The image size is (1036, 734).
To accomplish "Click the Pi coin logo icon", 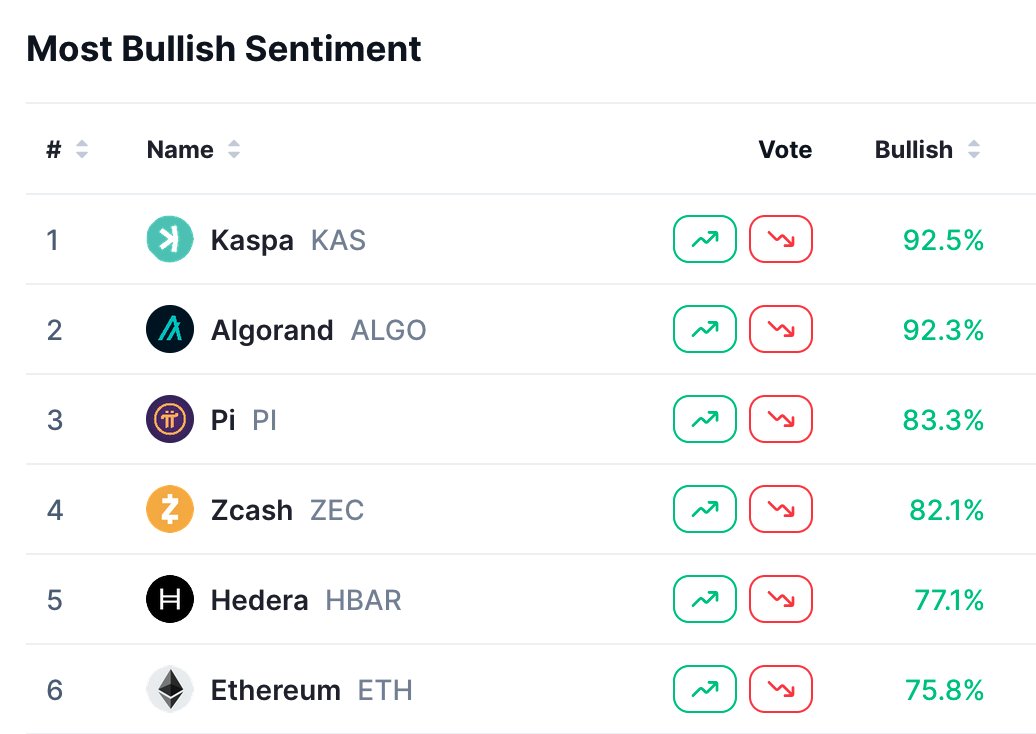I will pyautogui.click(x=170, y=420).
